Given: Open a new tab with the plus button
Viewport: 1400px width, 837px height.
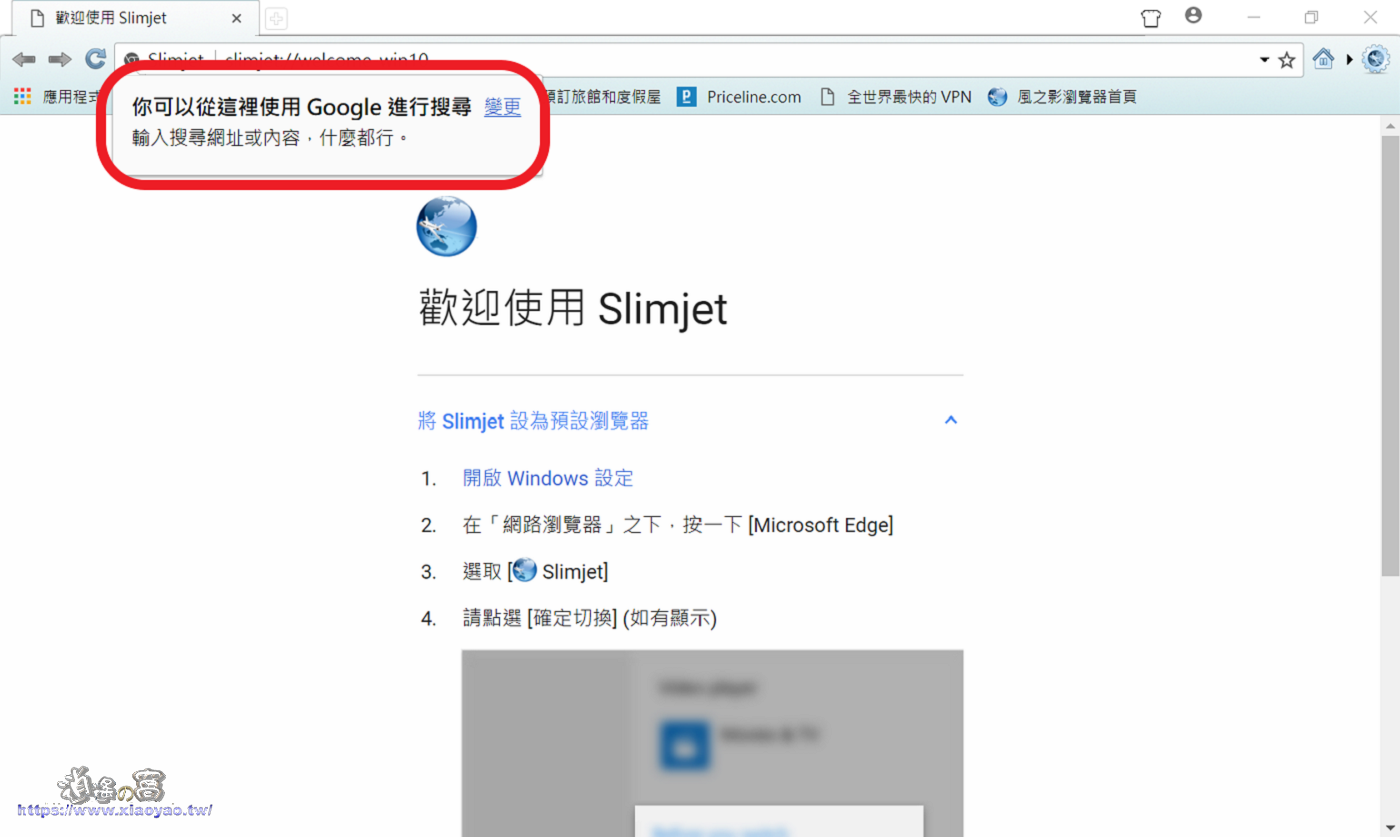Looking at the screenshot, I should (276, 18).
